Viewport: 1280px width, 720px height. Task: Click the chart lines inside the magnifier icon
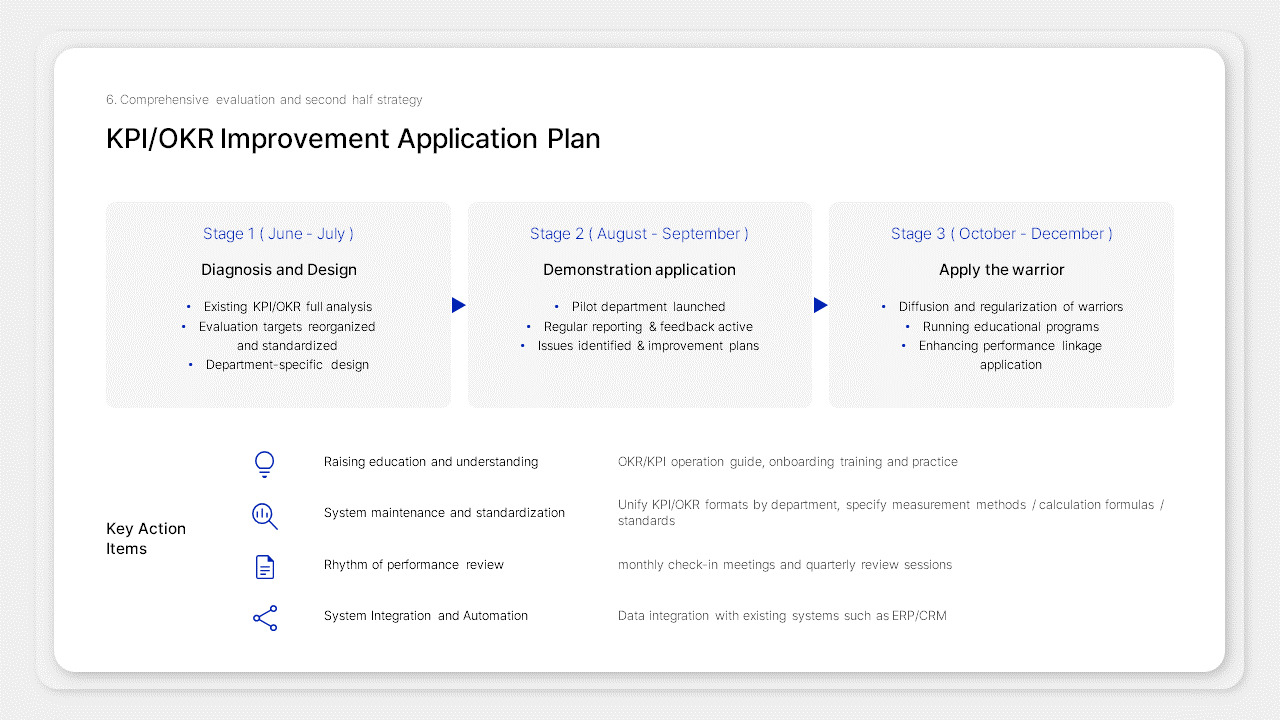[x=263, y=514]
